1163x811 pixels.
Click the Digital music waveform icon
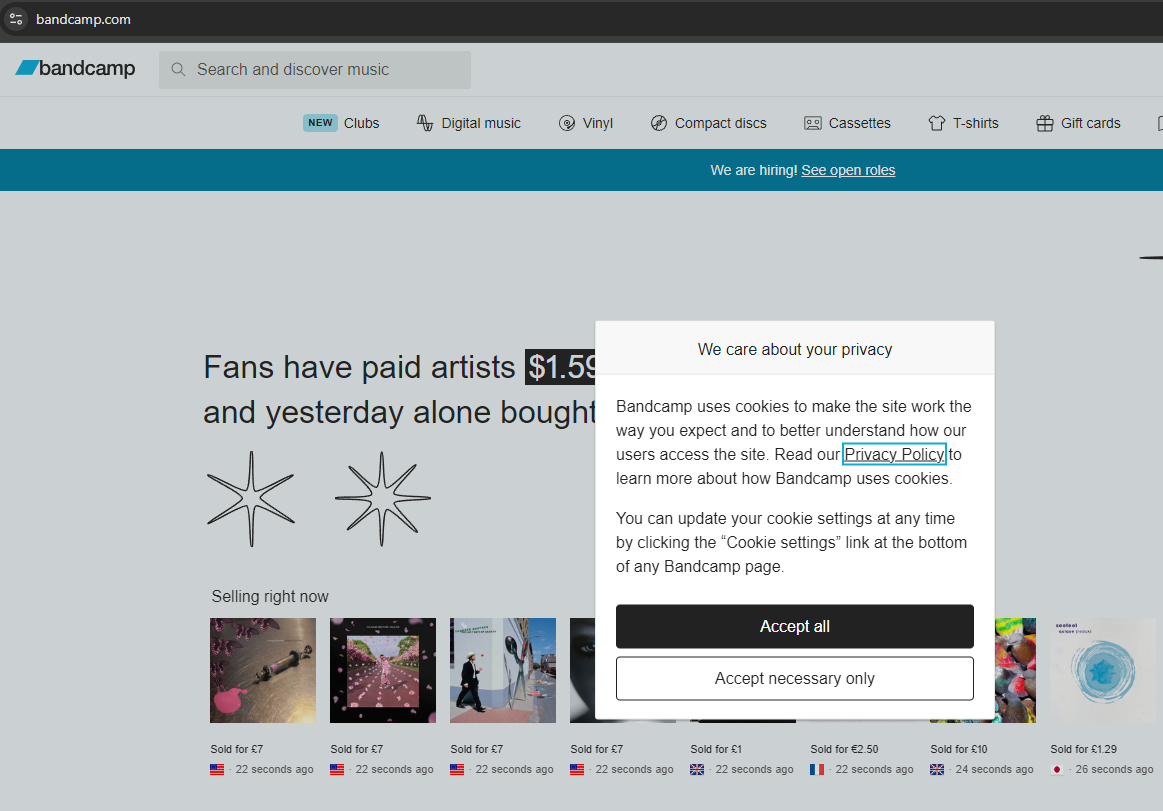[424, 123]
